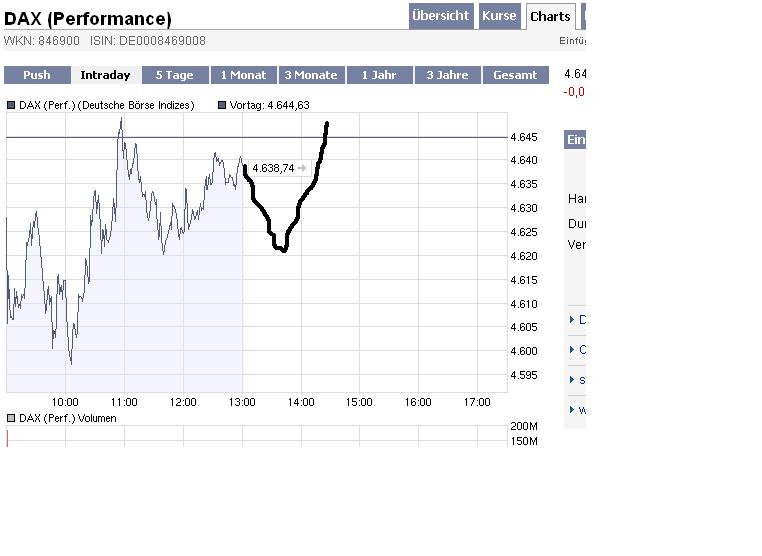Switch chart to 1 Monat
Image resolution: width=762 pixels, height=556 pixels.
243,75
